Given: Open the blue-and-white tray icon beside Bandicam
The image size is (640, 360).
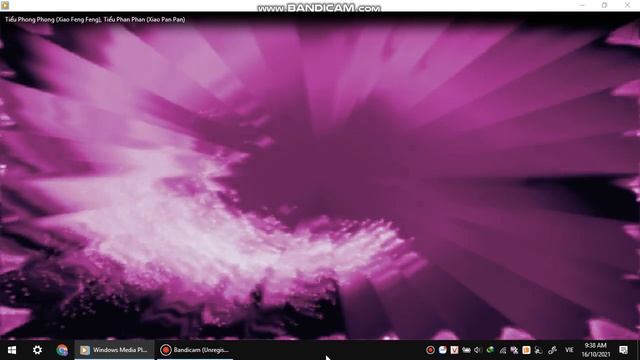Looking at the screenshot, I should 442,350.
